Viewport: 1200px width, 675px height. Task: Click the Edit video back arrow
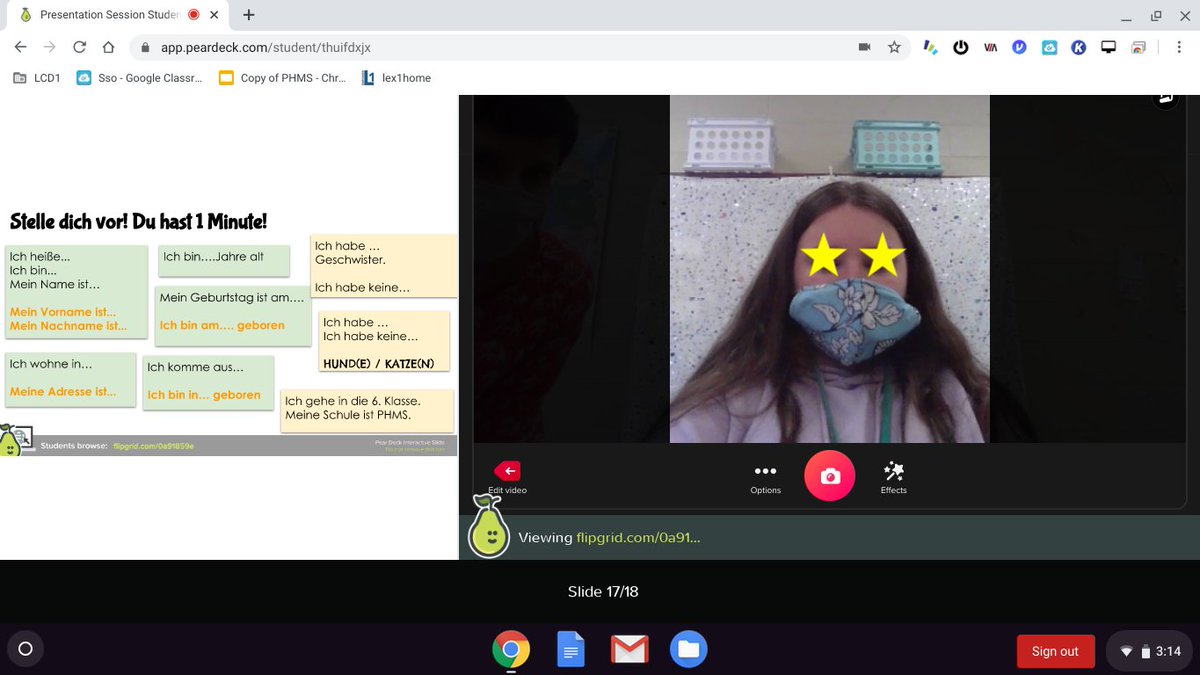(507, 470)
